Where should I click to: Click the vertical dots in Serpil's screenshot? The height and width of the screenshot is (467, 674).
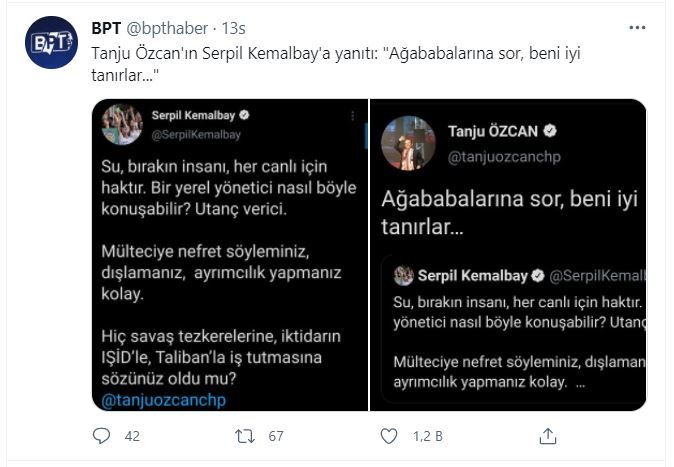point(352,116)
